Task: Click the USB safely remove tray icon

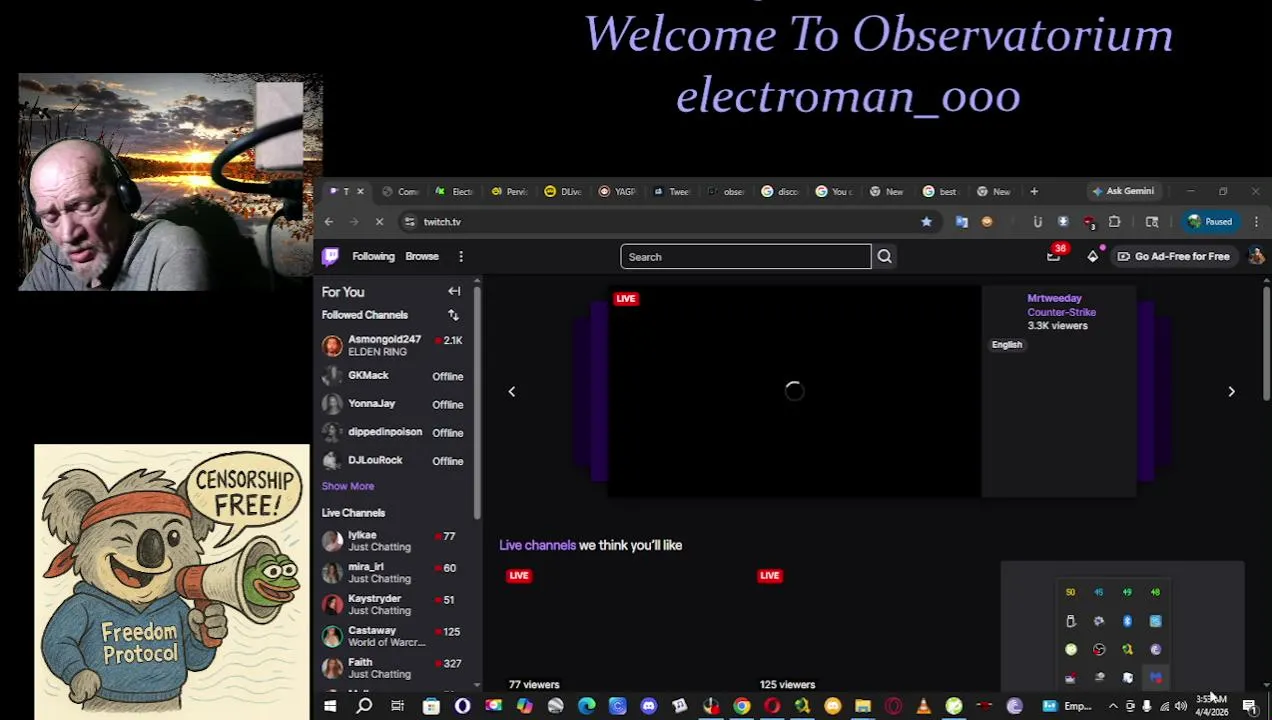Action: coord(1070,621)
